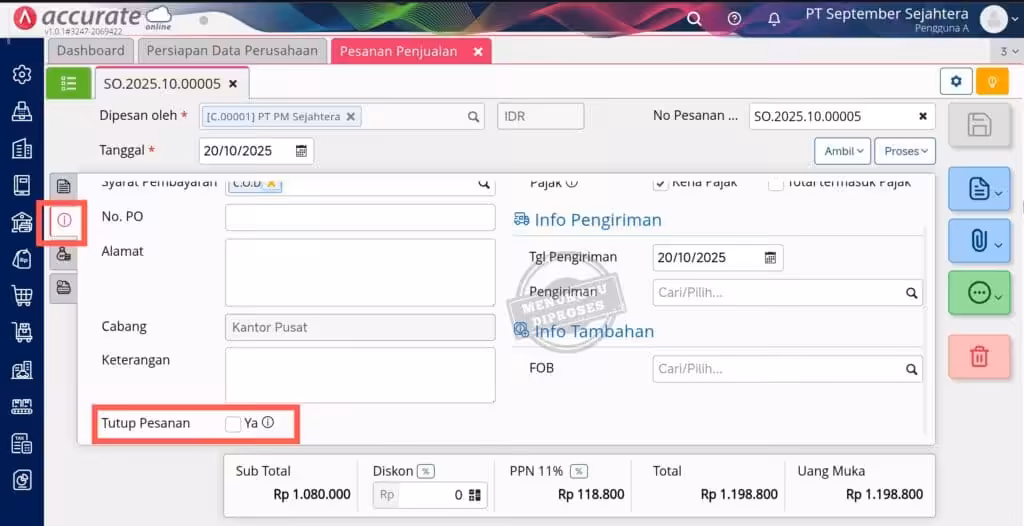Click the green list view button
The image size is (1024, 526).
click(68, 83)
